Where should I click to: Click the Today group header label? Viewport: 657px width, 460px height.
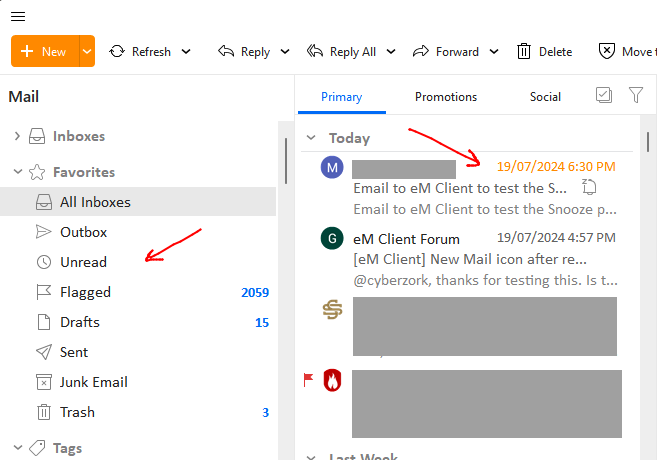tap(349, 138)
